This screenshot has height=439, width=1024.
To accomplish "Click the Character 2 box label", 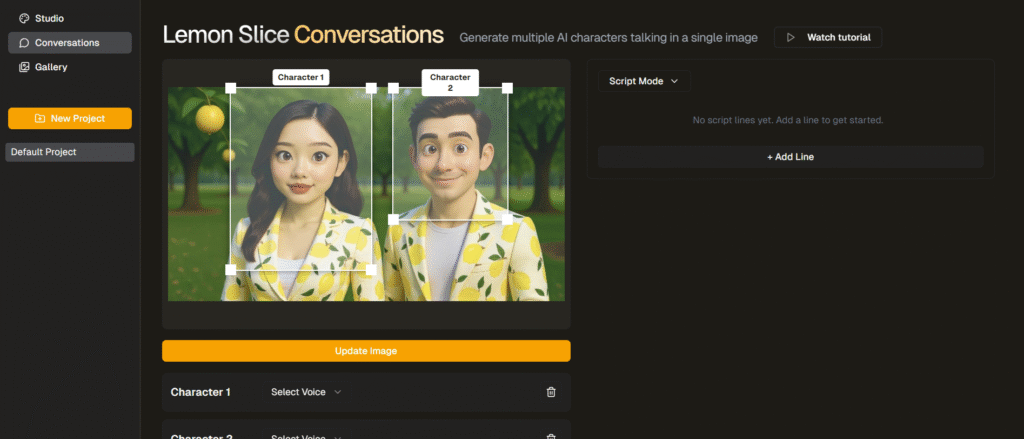I will click(x=450, y=82).
